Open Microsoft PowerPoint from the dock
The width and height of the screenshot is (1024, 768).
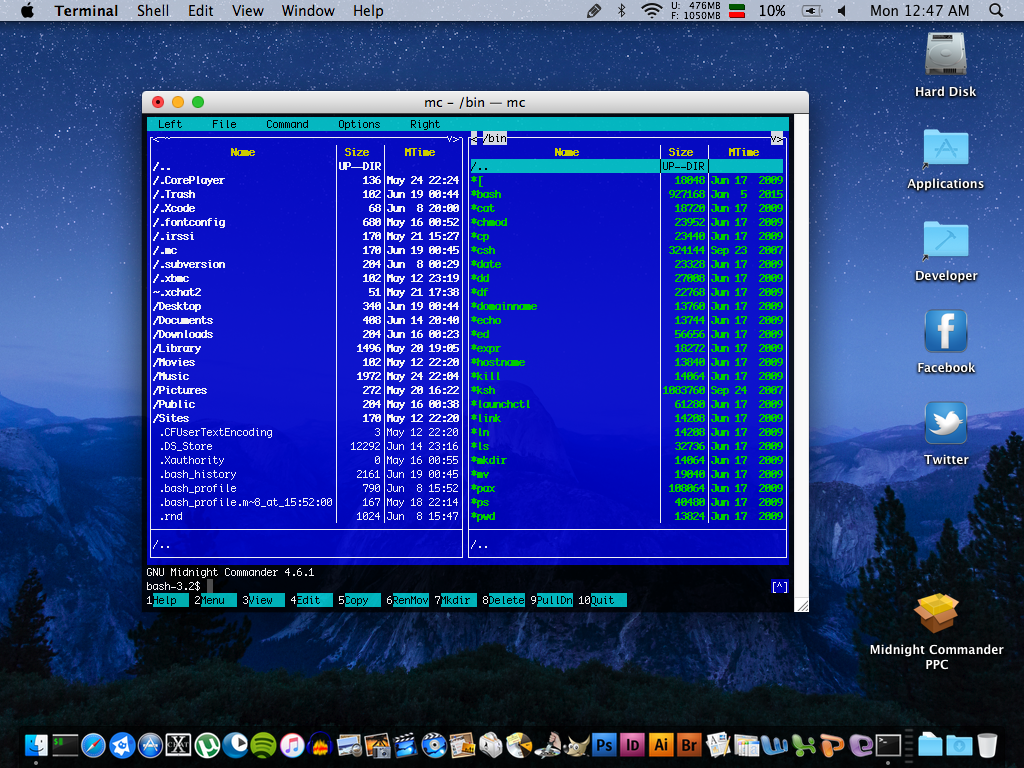[x=832, y=745]
